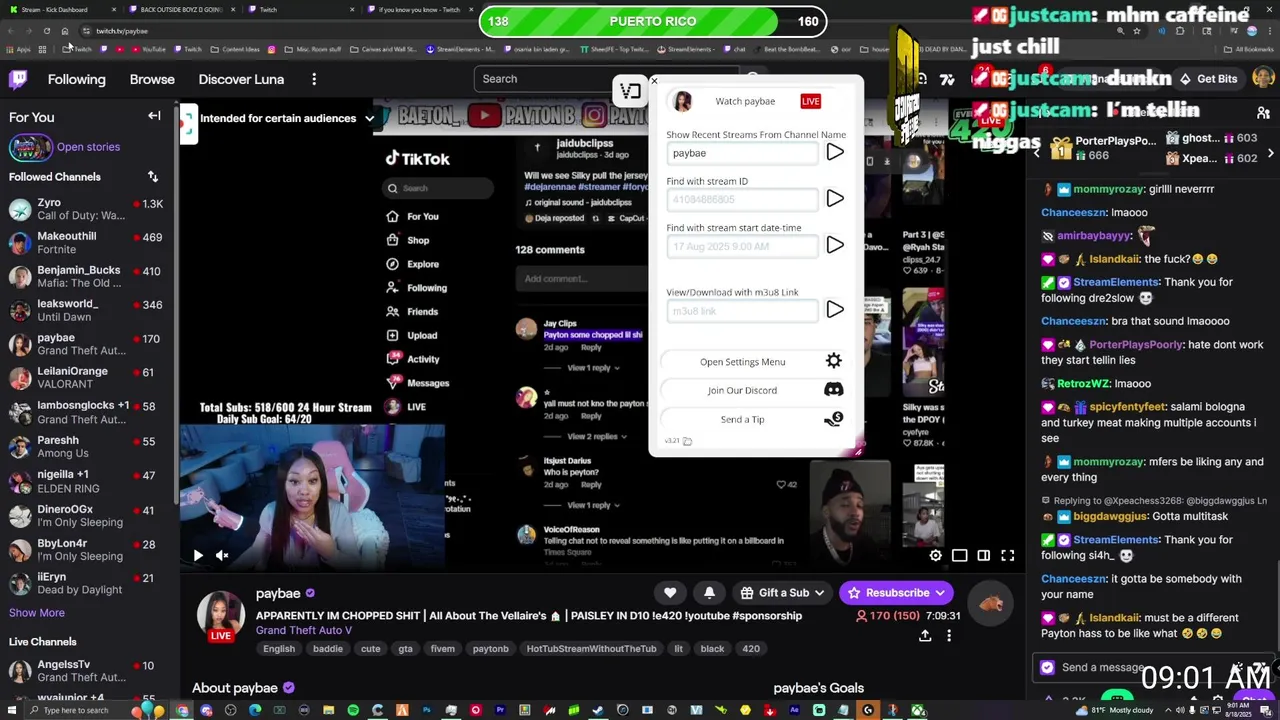Viewport: 1280px width, 720px height.
Task: Open Spotify from the taskbar
Action: 353,711
